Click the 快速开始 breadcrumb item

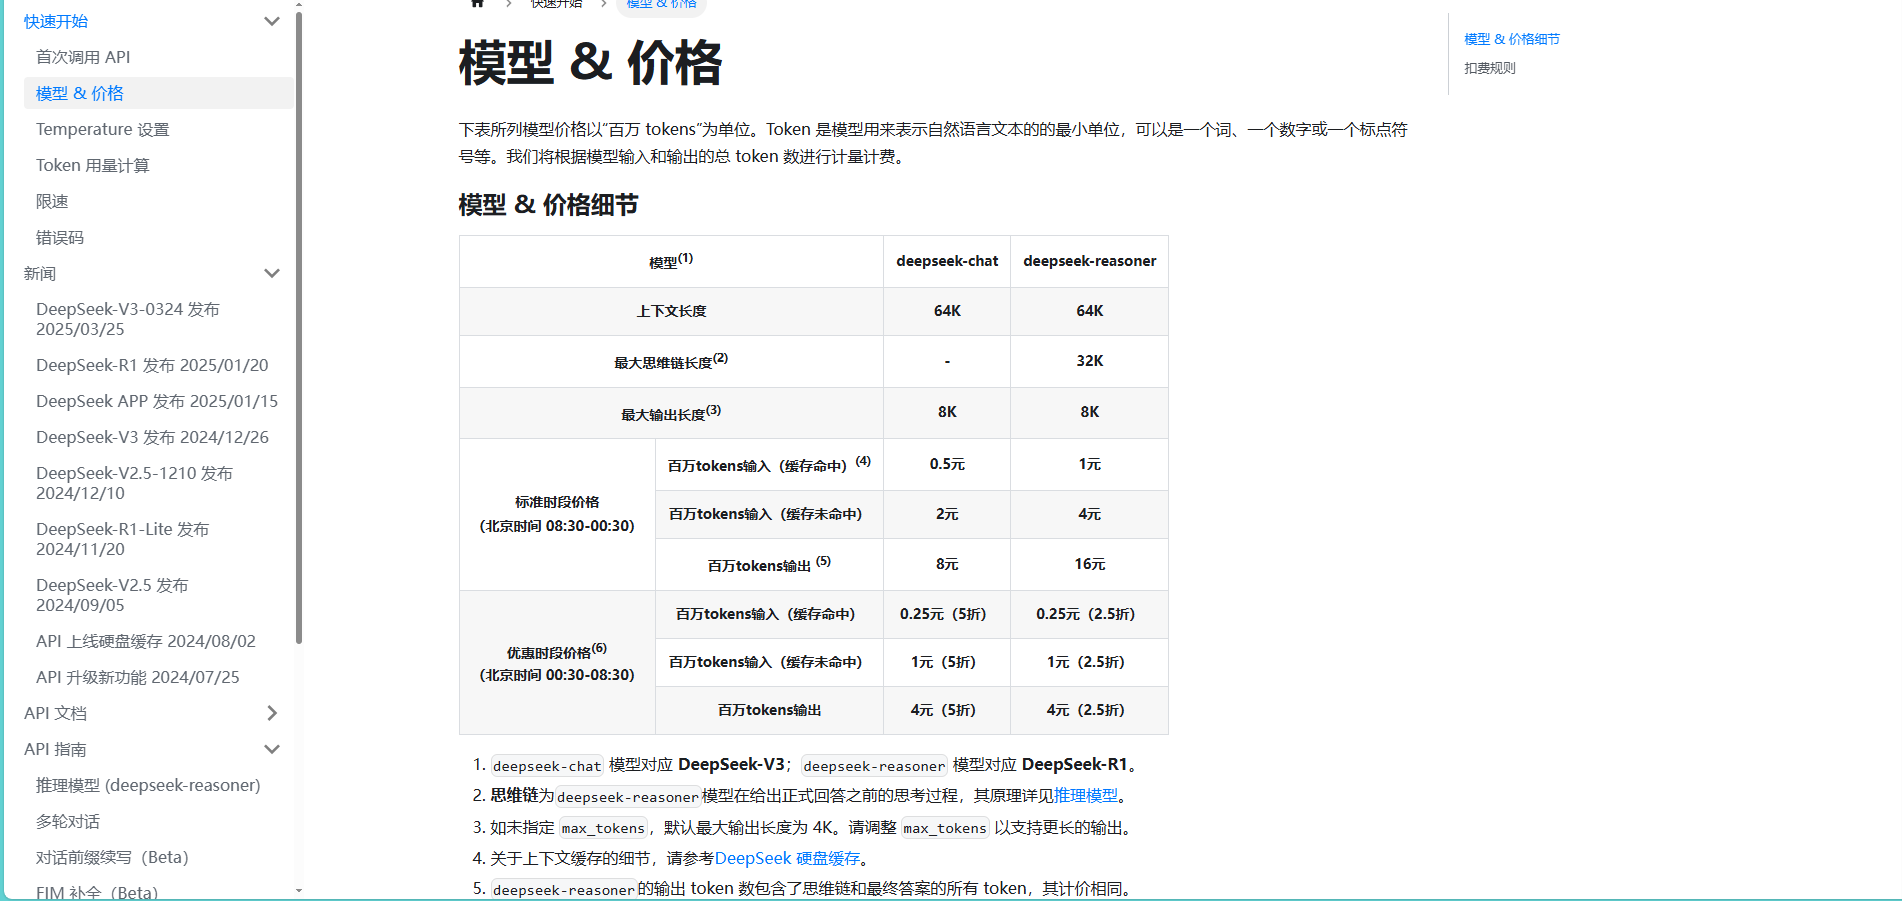(556, 4)
